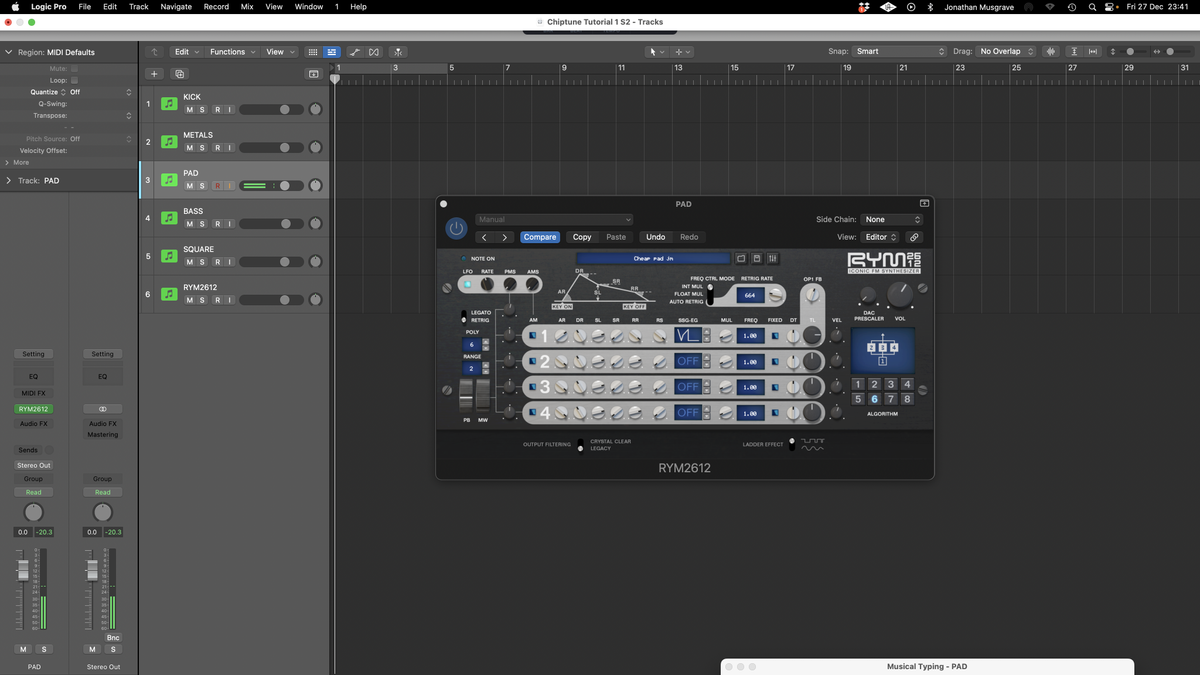Flip the Legato Retrig switch
This screenshot has height=675, width=1200.
pos(463,317)
